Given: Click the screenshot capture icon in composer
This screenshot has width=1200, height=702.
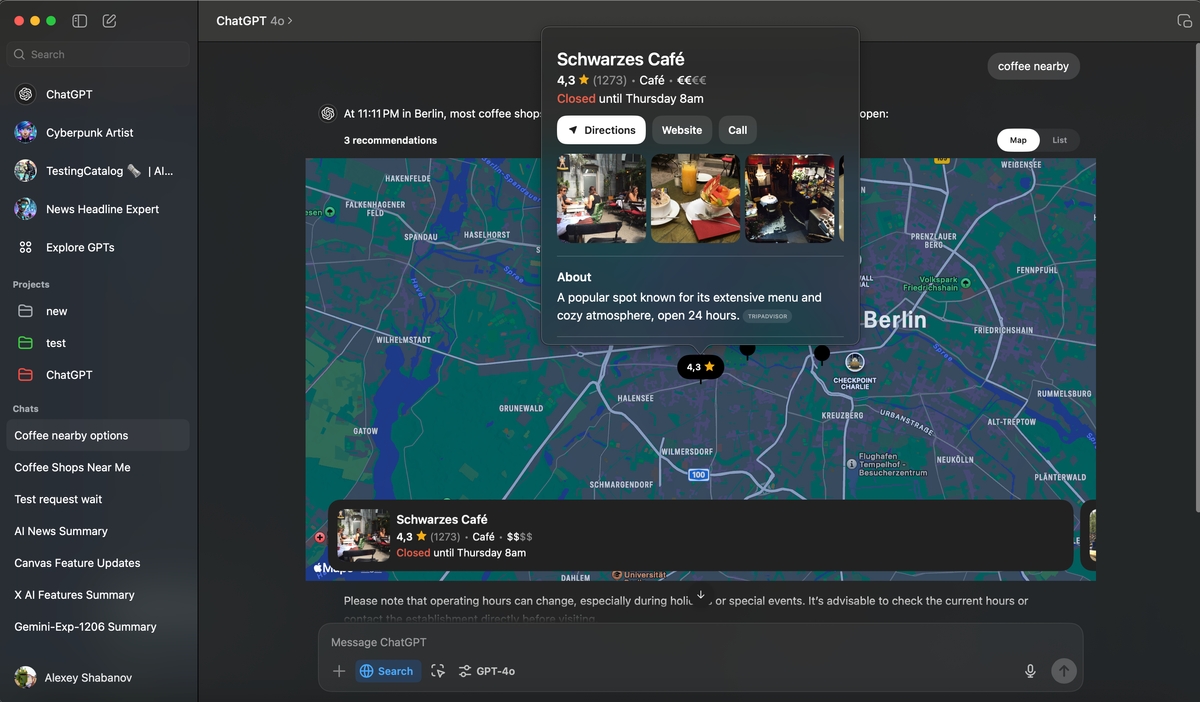Looking at the screenshot, I should point(438,671).
